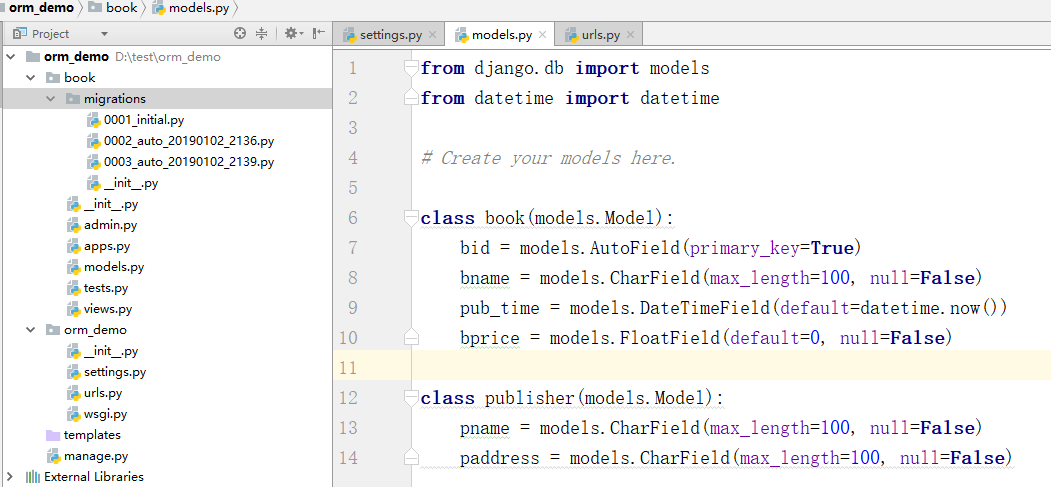Hide the Project tool window
The width and height of the screenshot is (1051, 487).
(x=319, y=33)
